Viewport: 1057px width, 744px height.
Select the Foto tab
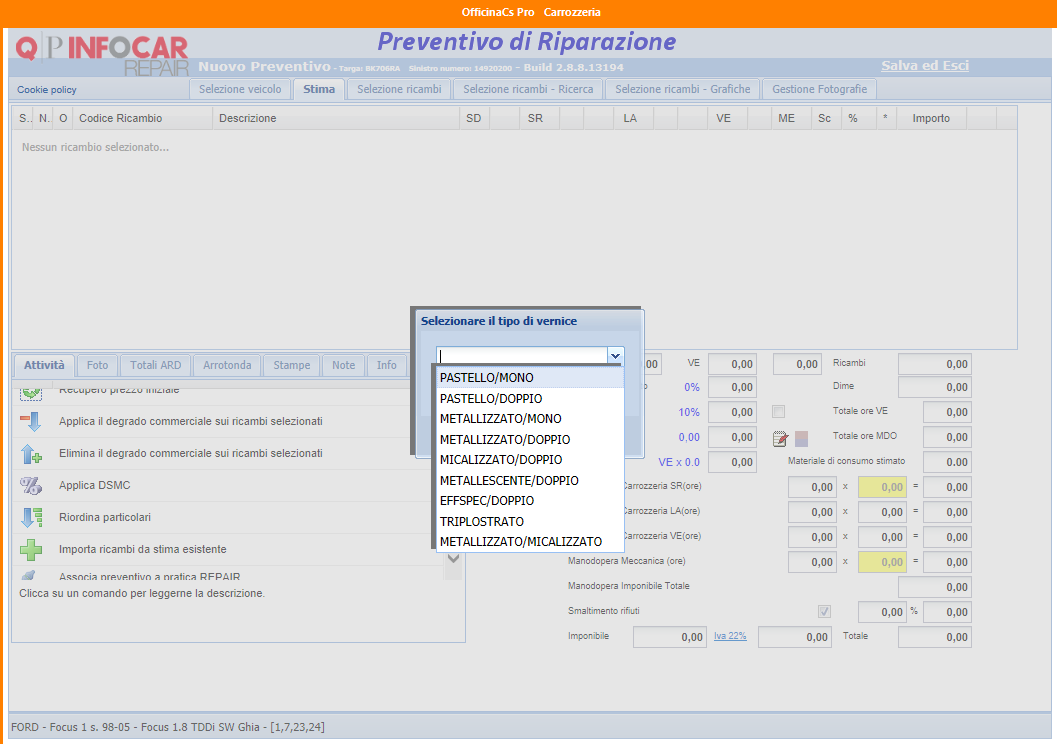pos(97,365)
